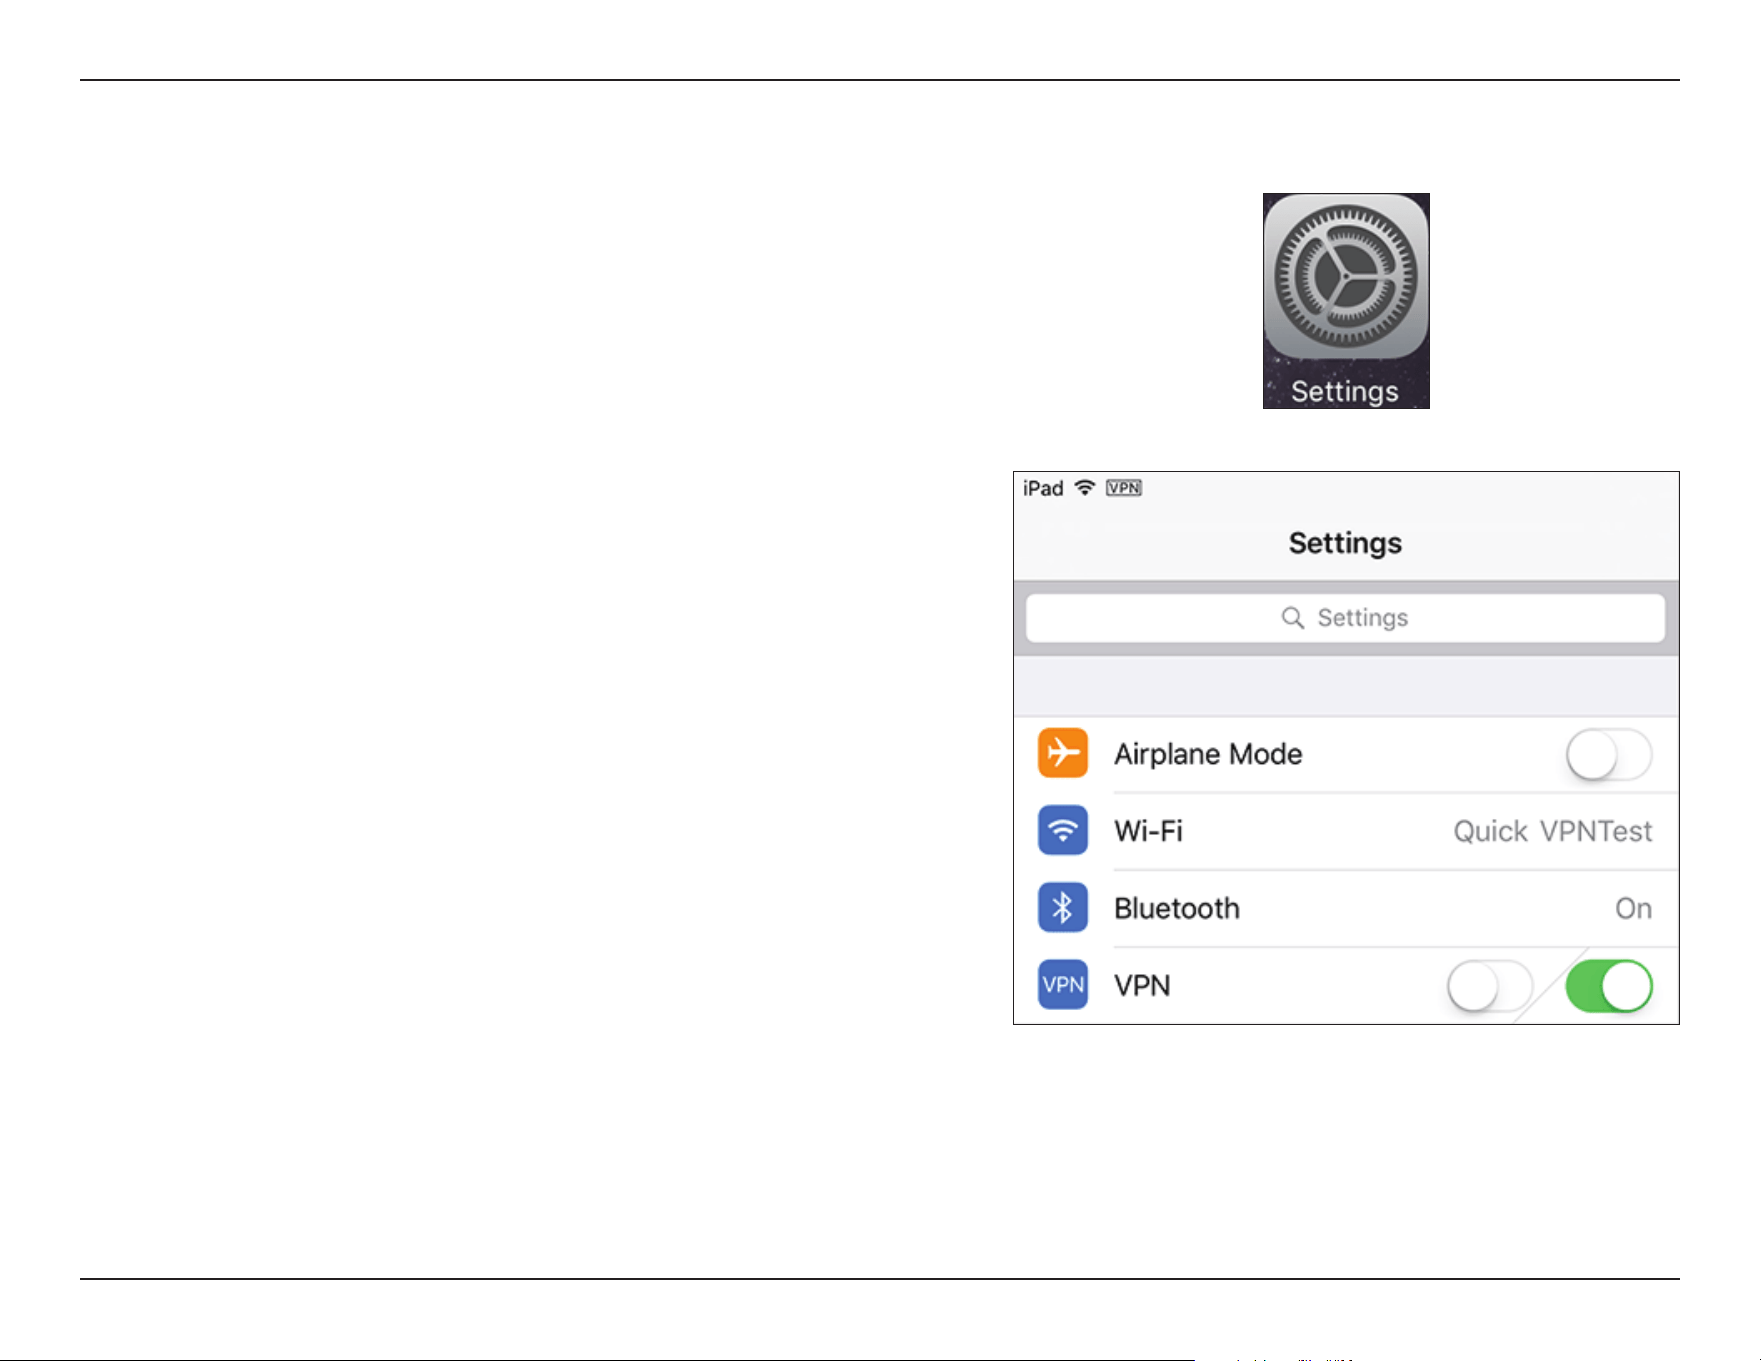The height and width of the screenshot is (1361, 1761).
Task: Toggle the Airplane Mode switch
Action: (x=1609, y=754)
